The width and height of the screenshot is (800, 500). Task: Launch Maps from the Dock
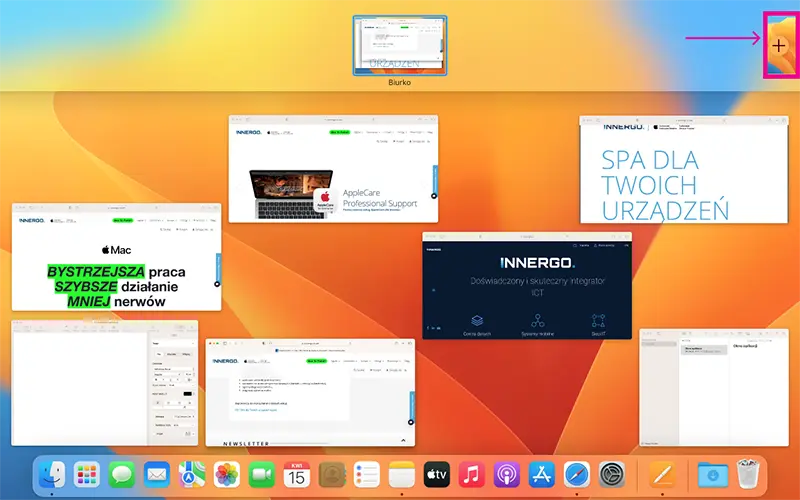[192, 474]
